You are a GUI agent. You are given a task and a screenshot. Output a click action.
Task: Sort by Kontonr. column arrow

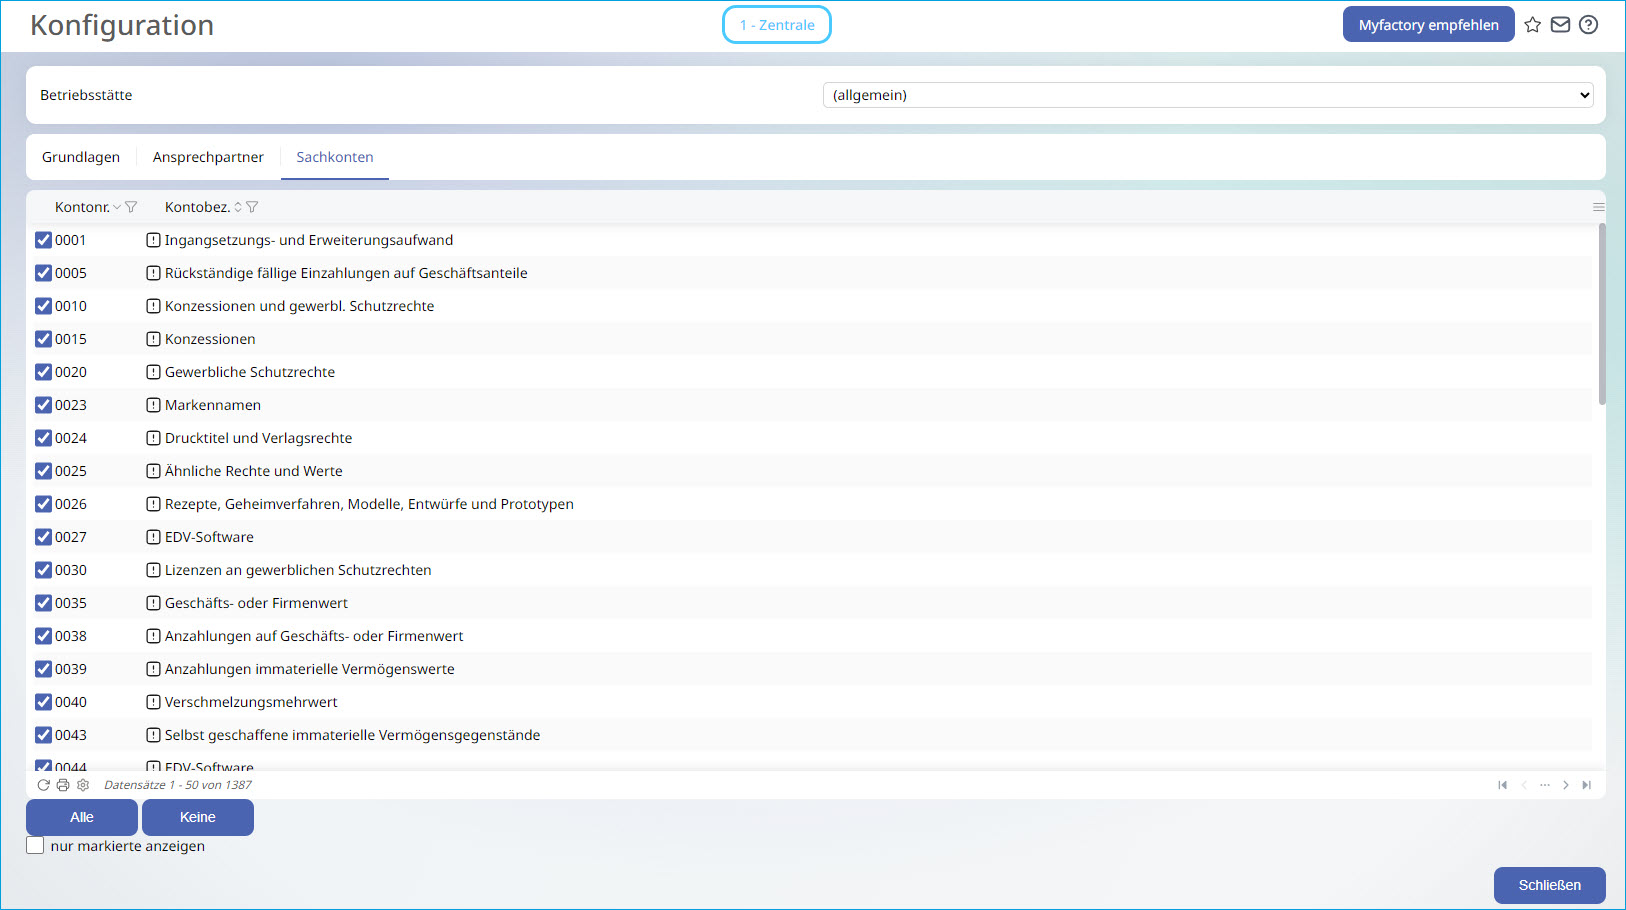tap(117, 207)
